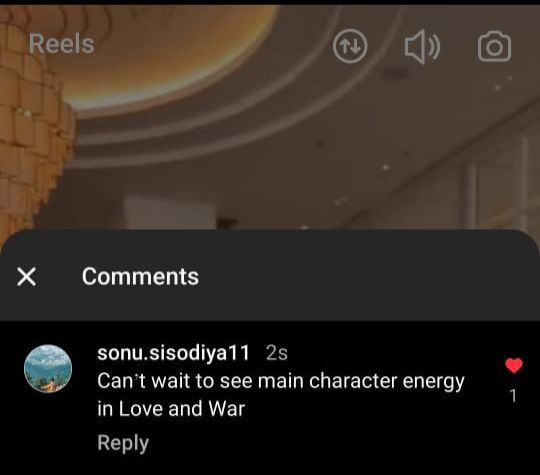
Task: Tap the rounded top edge of comments sheet
Action: (x=270, y=238)
